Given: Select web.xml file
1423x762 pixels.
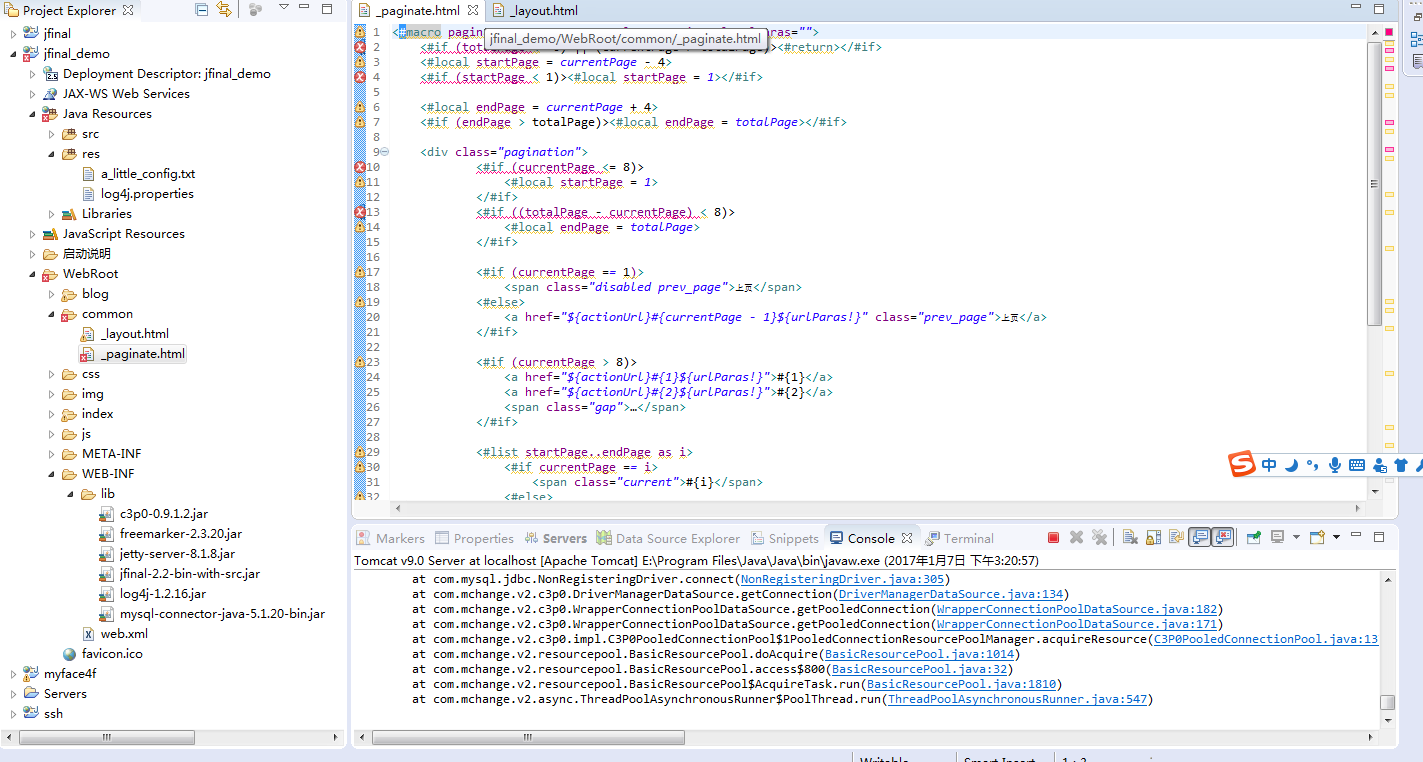Looking at the screenshot, I should point(124,634).
